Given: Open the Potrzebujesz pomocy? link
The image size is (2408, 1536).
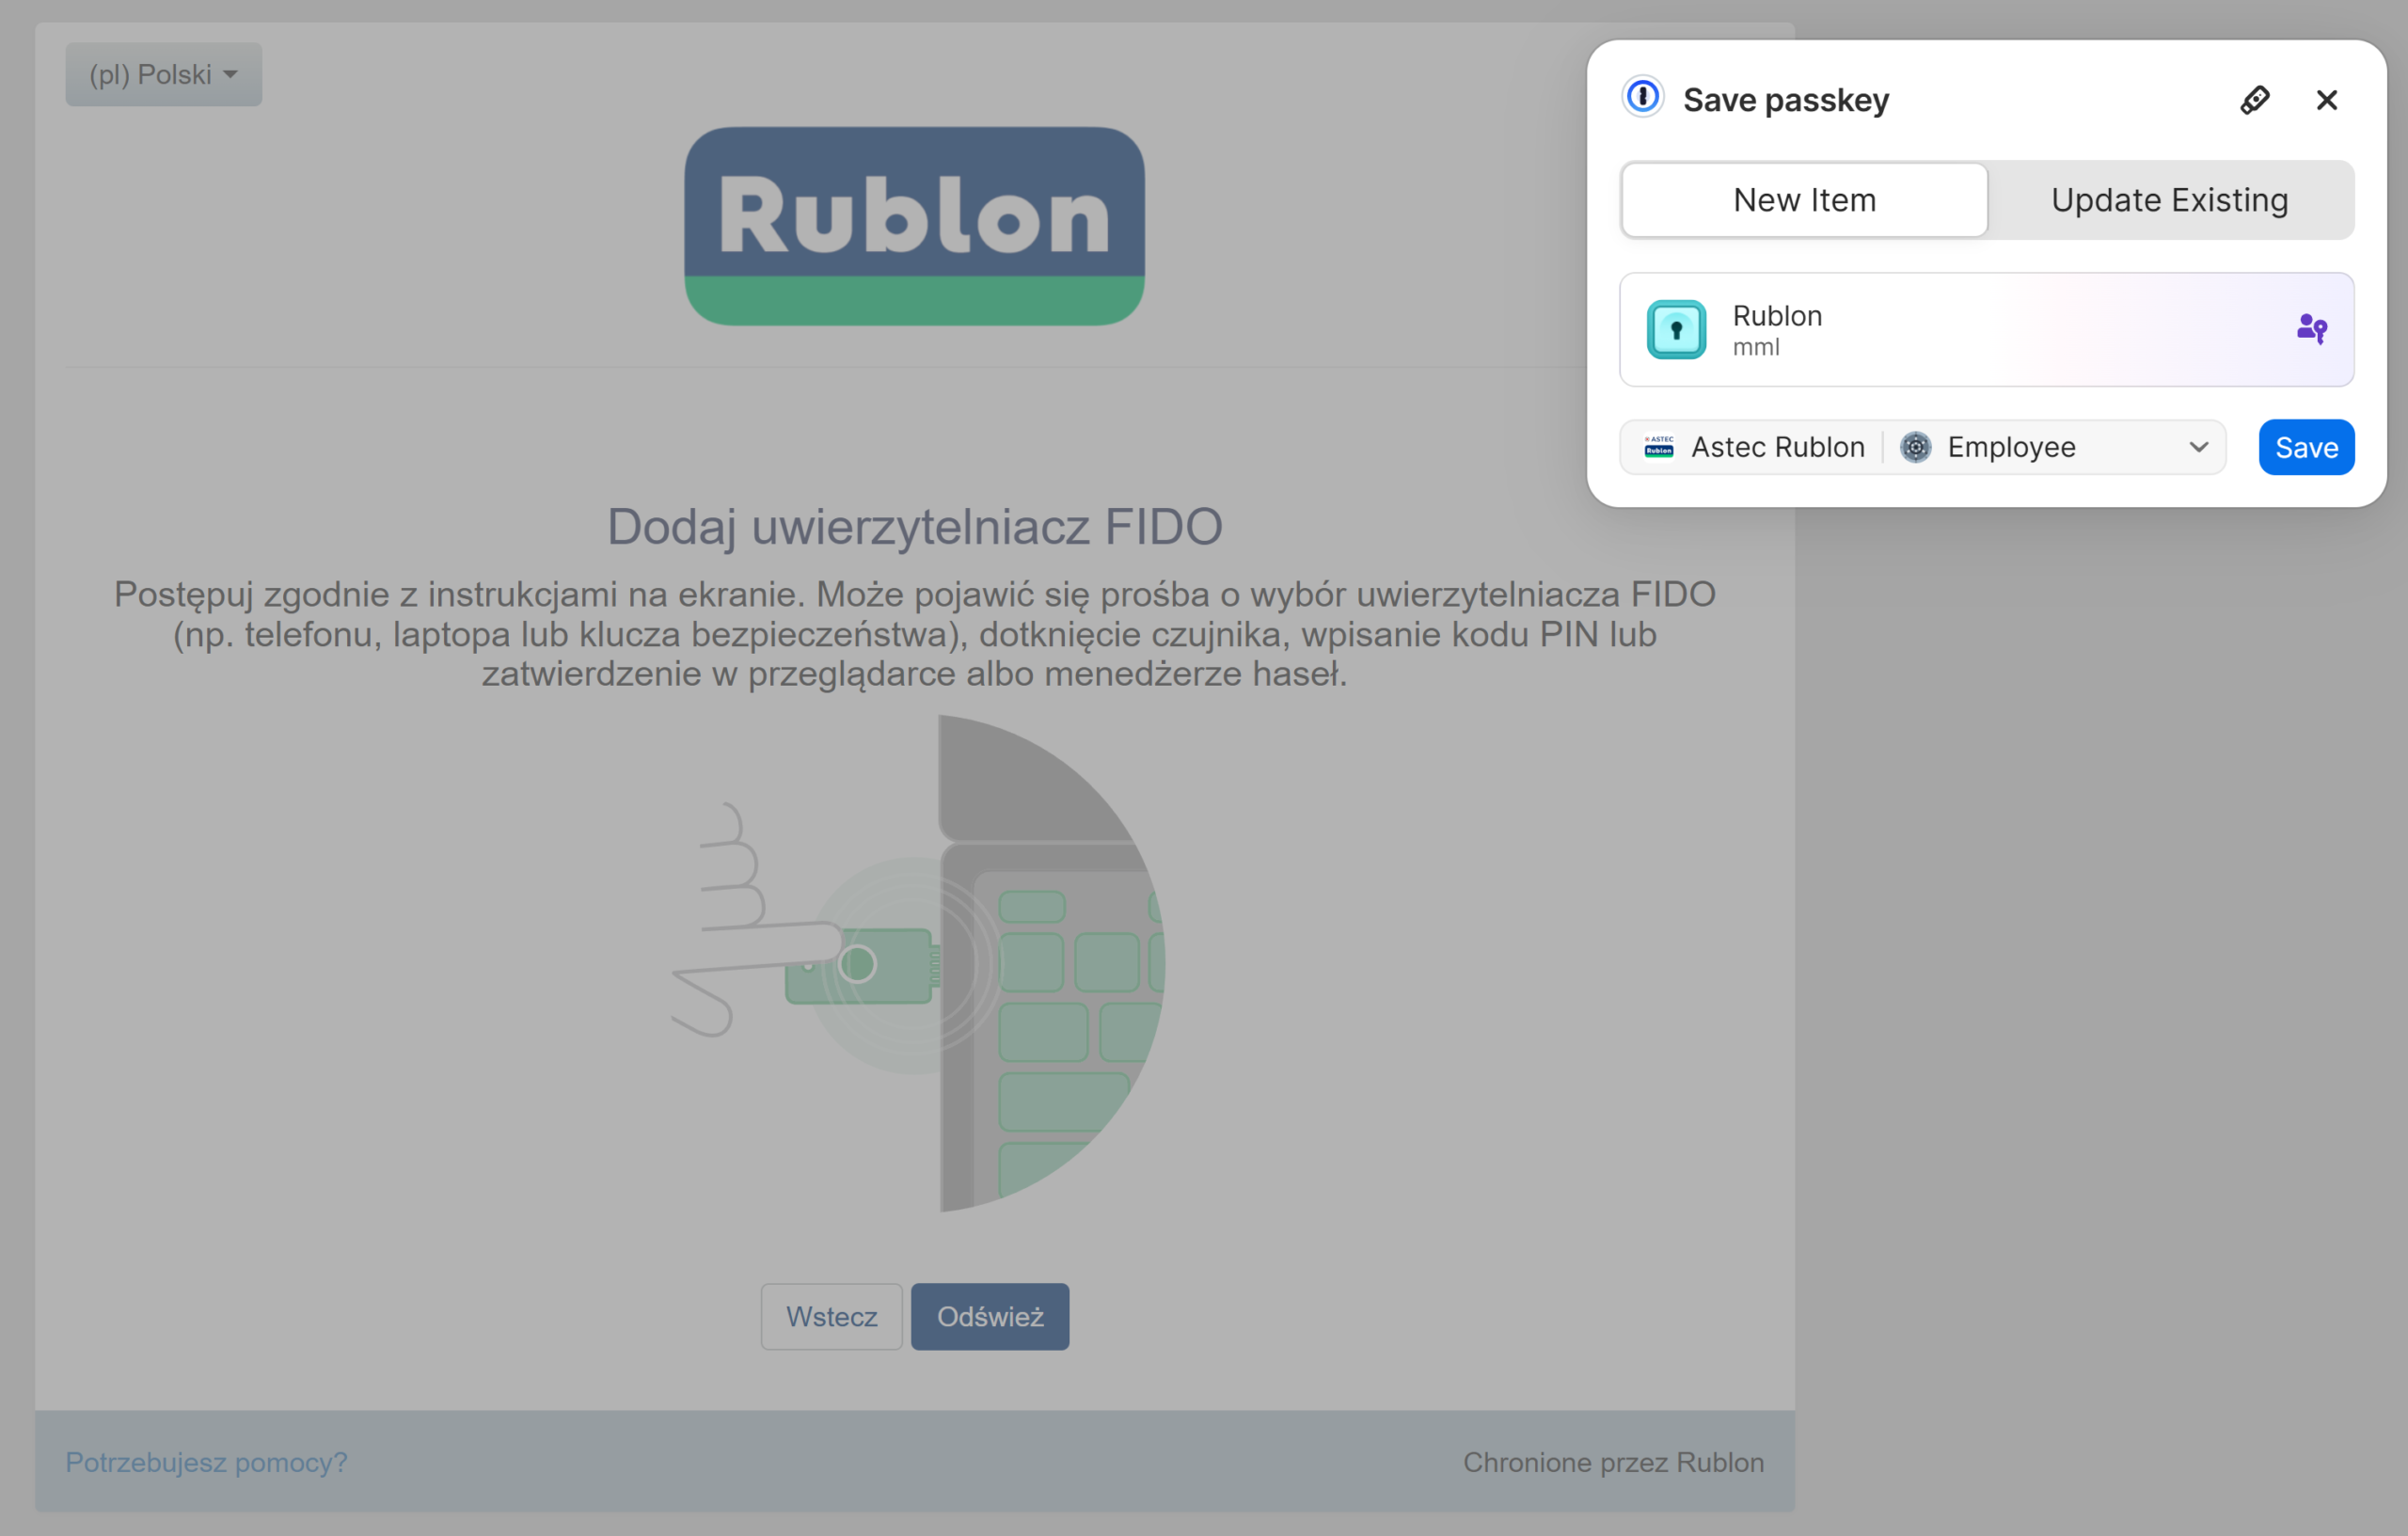Looking at the screenshot, I should coord(206,1462).
